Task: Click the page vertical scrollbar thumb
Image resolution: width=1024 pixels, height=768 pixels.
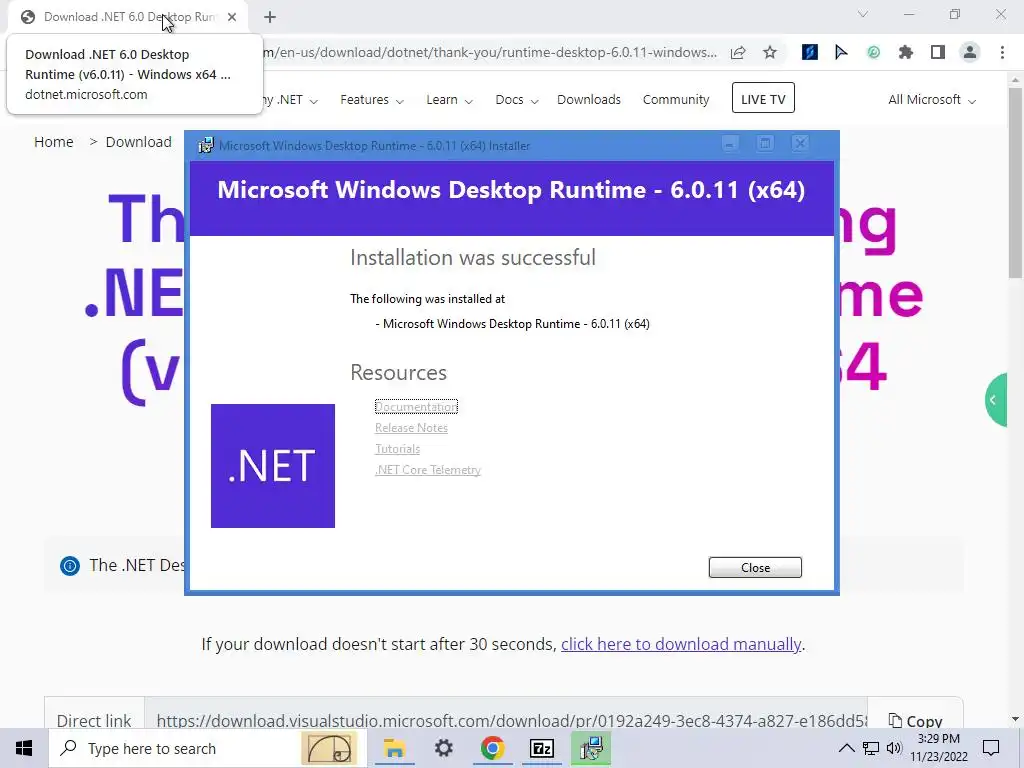Action: 1015,183
